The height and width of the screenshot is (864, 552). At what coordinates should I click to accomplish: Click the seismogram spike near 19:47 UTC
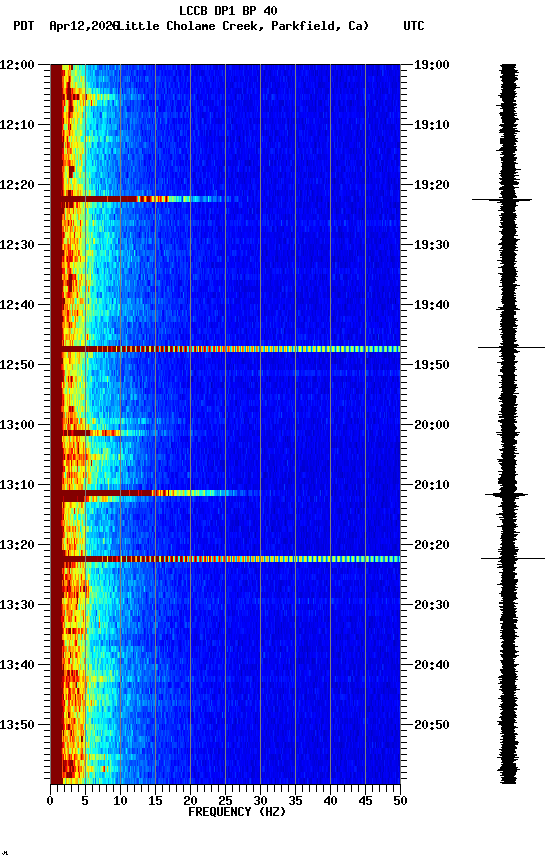(x=511, y=347)
